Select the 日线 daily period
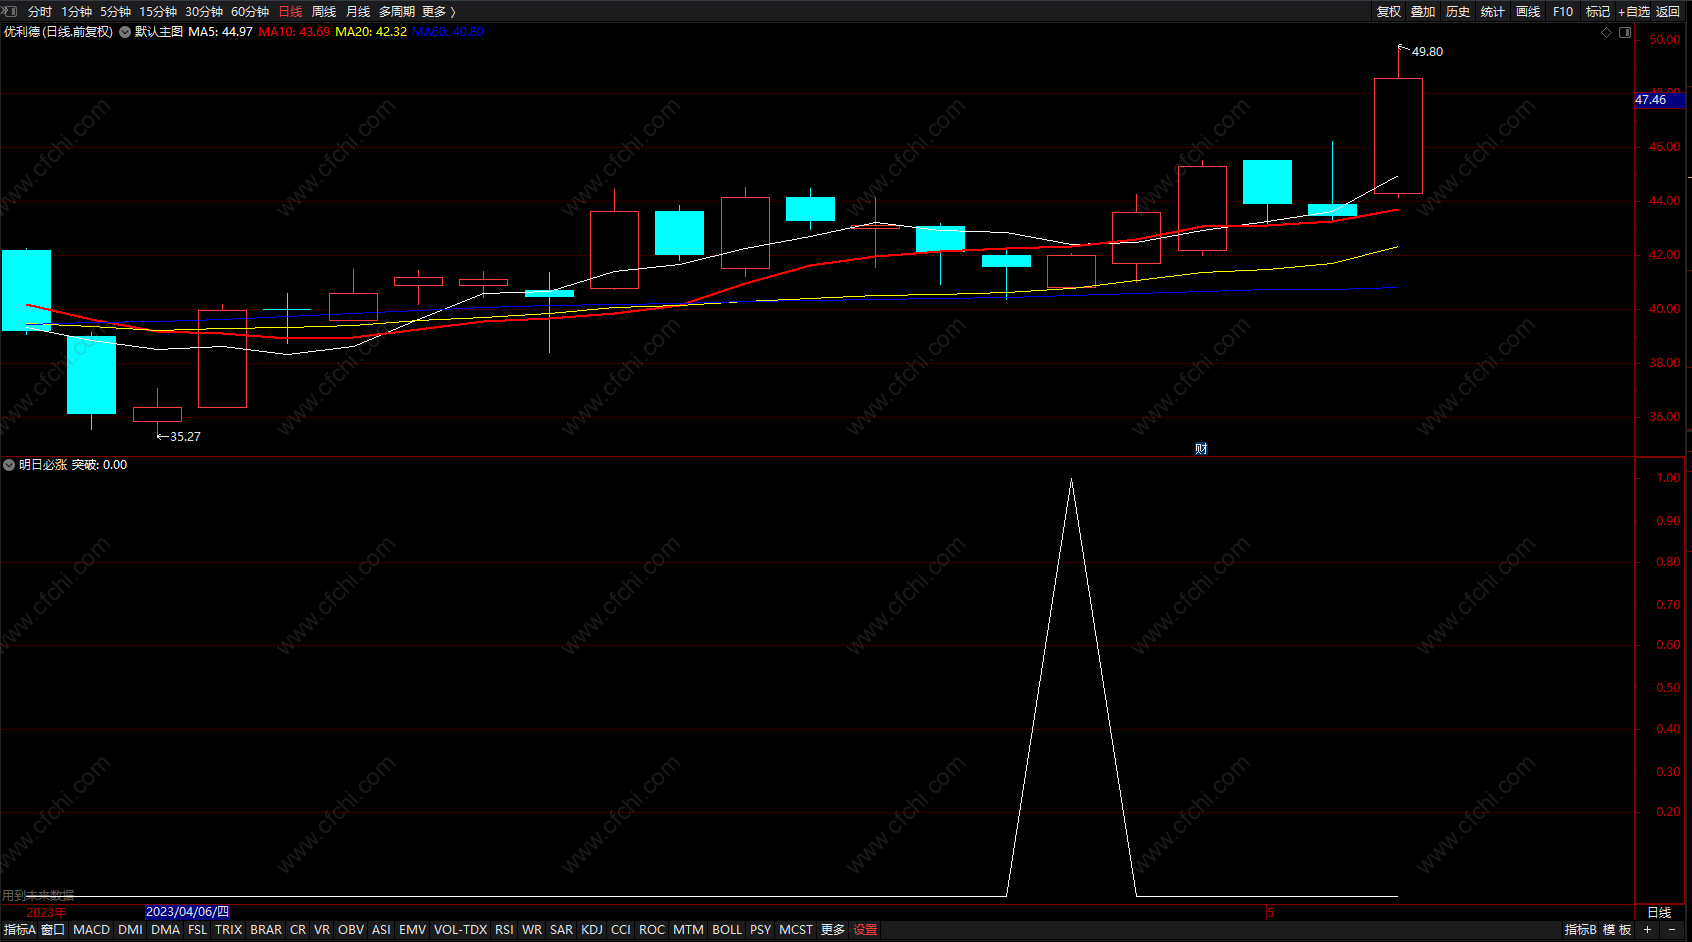This screenshot has width=1692, height=942. pos(290,12)
